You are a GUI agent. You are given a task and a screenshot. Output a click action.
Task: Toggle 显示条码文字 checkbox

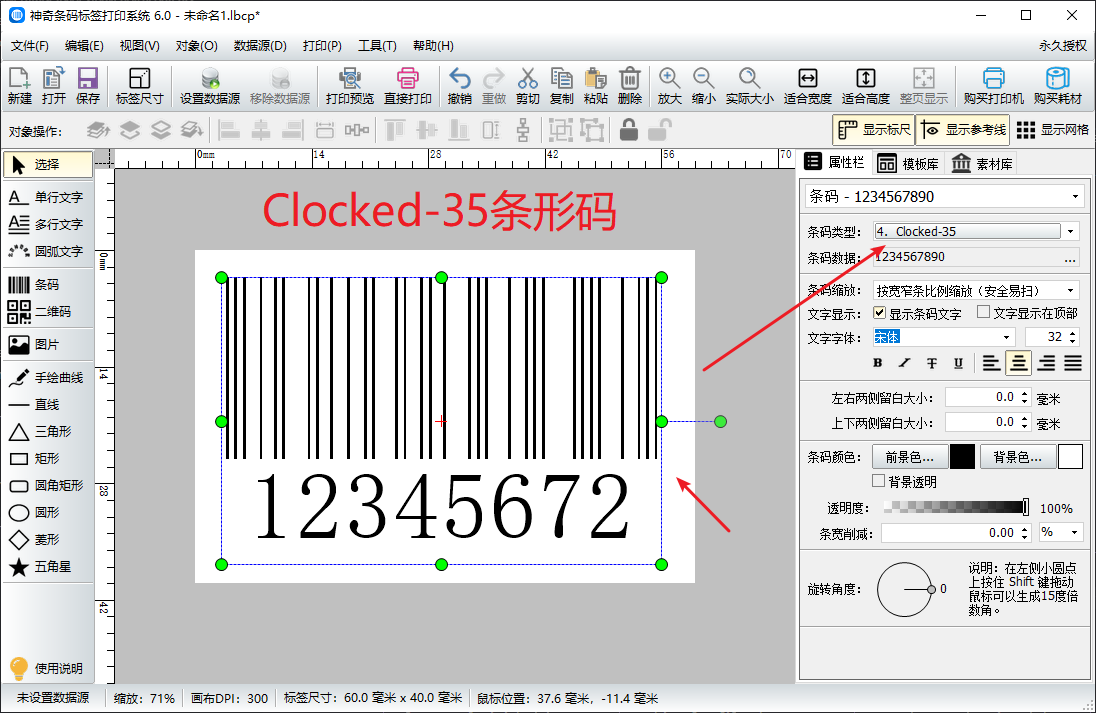[x=879, y=312]
